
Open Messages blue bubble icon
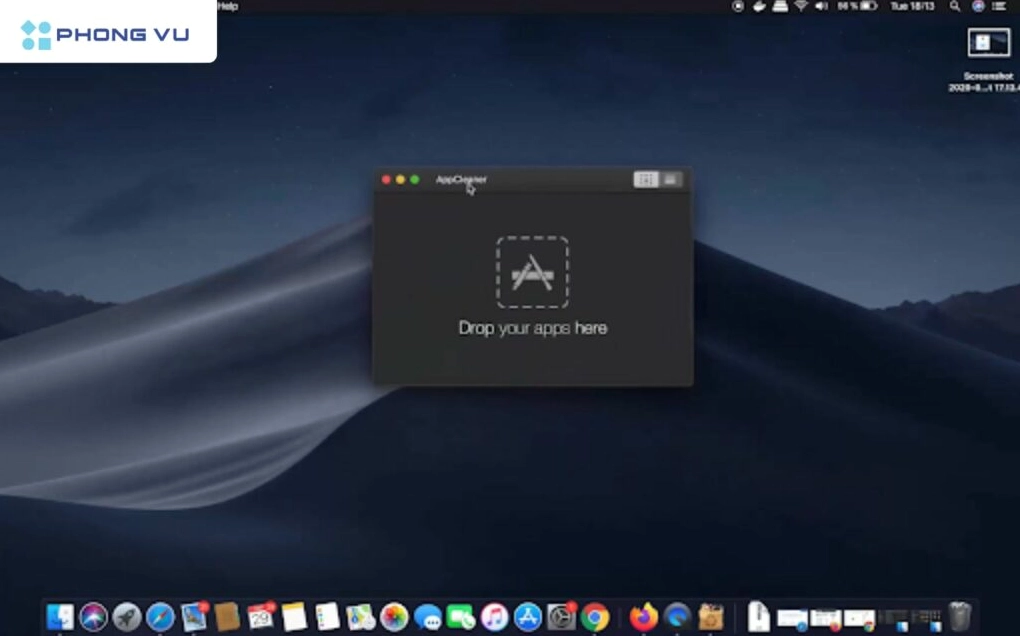click(x=427, y=616)
